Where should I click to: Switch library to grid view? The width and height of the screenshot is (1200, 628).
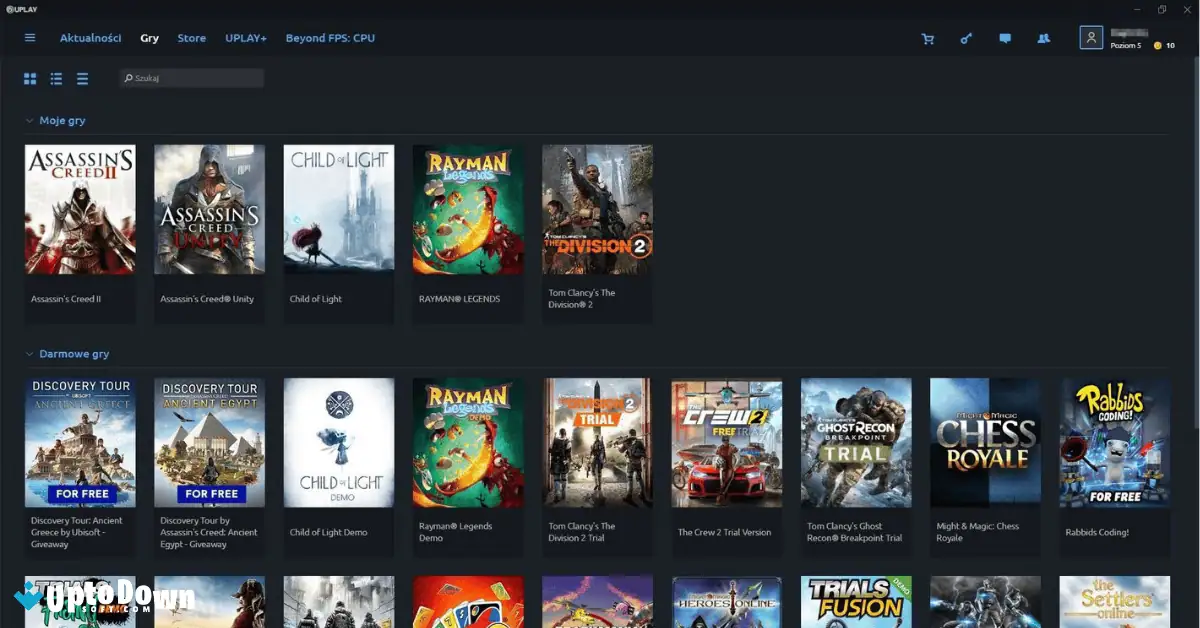pyautogui.click(x=29, y=78)
